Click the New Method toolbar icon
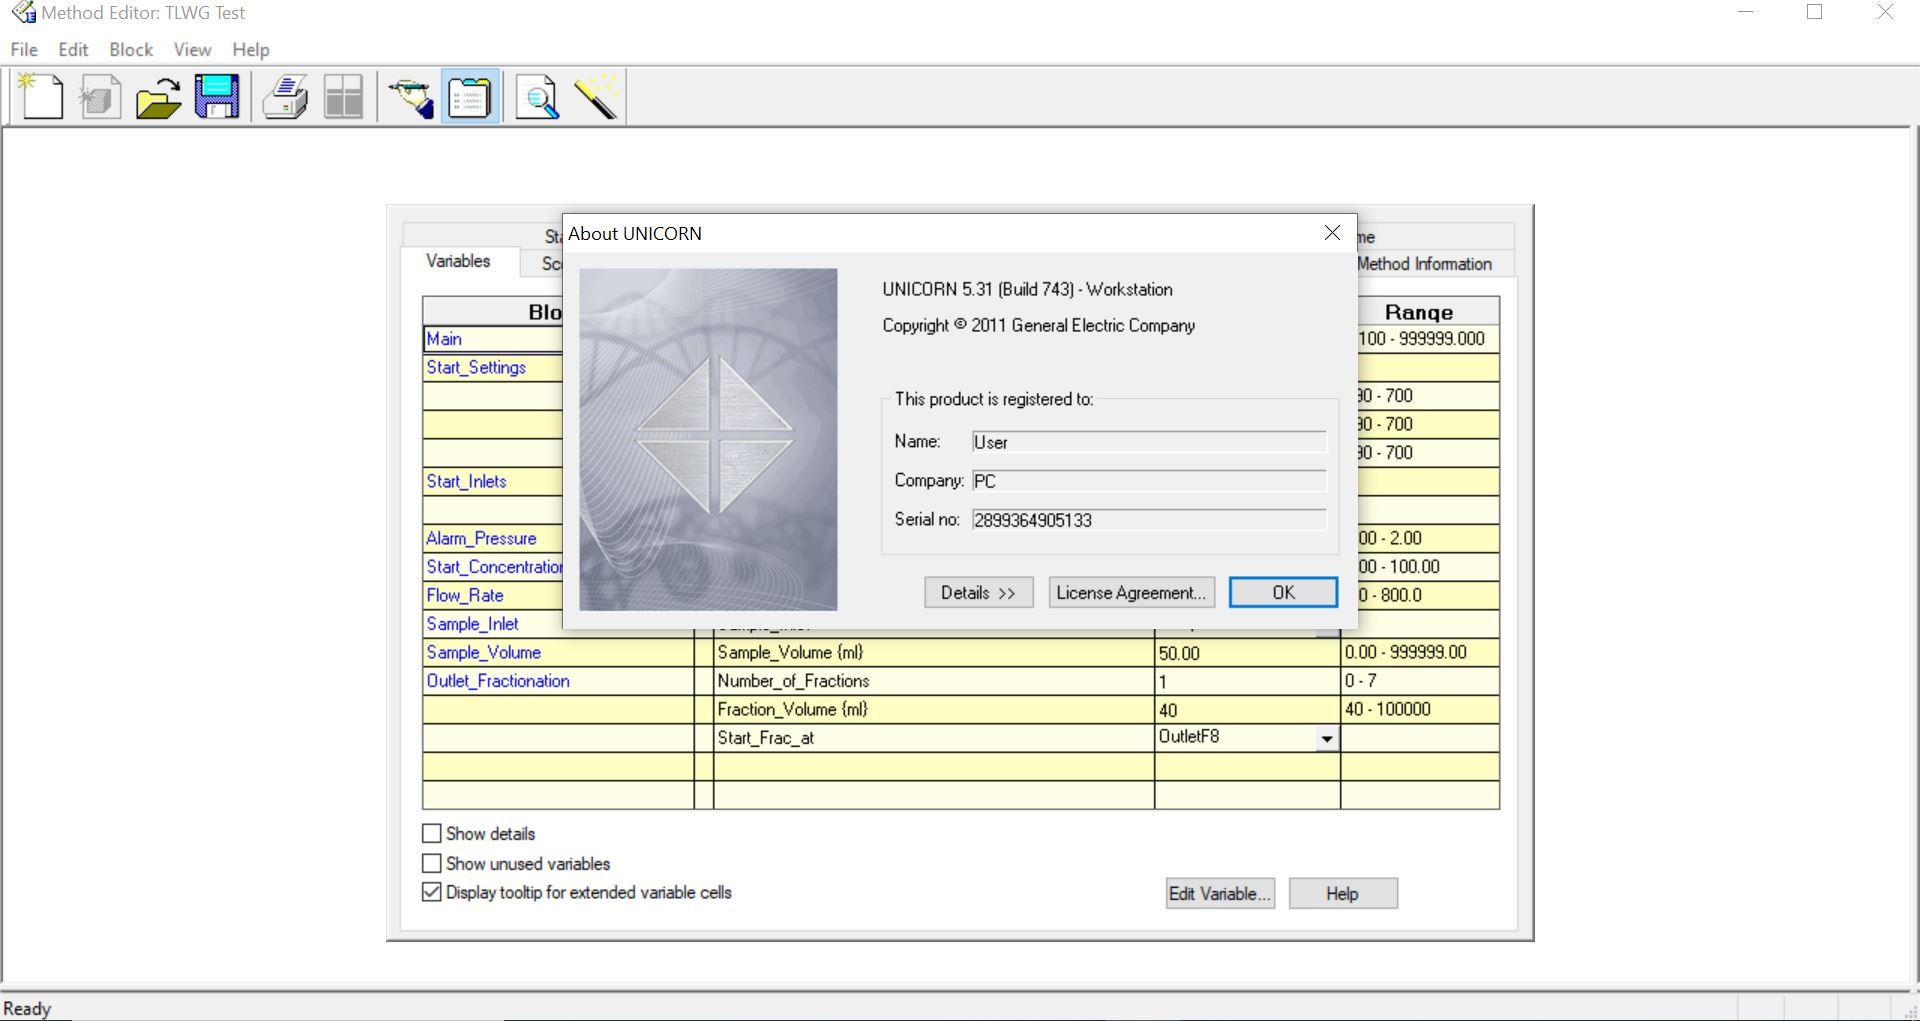 tap(41, 97)
